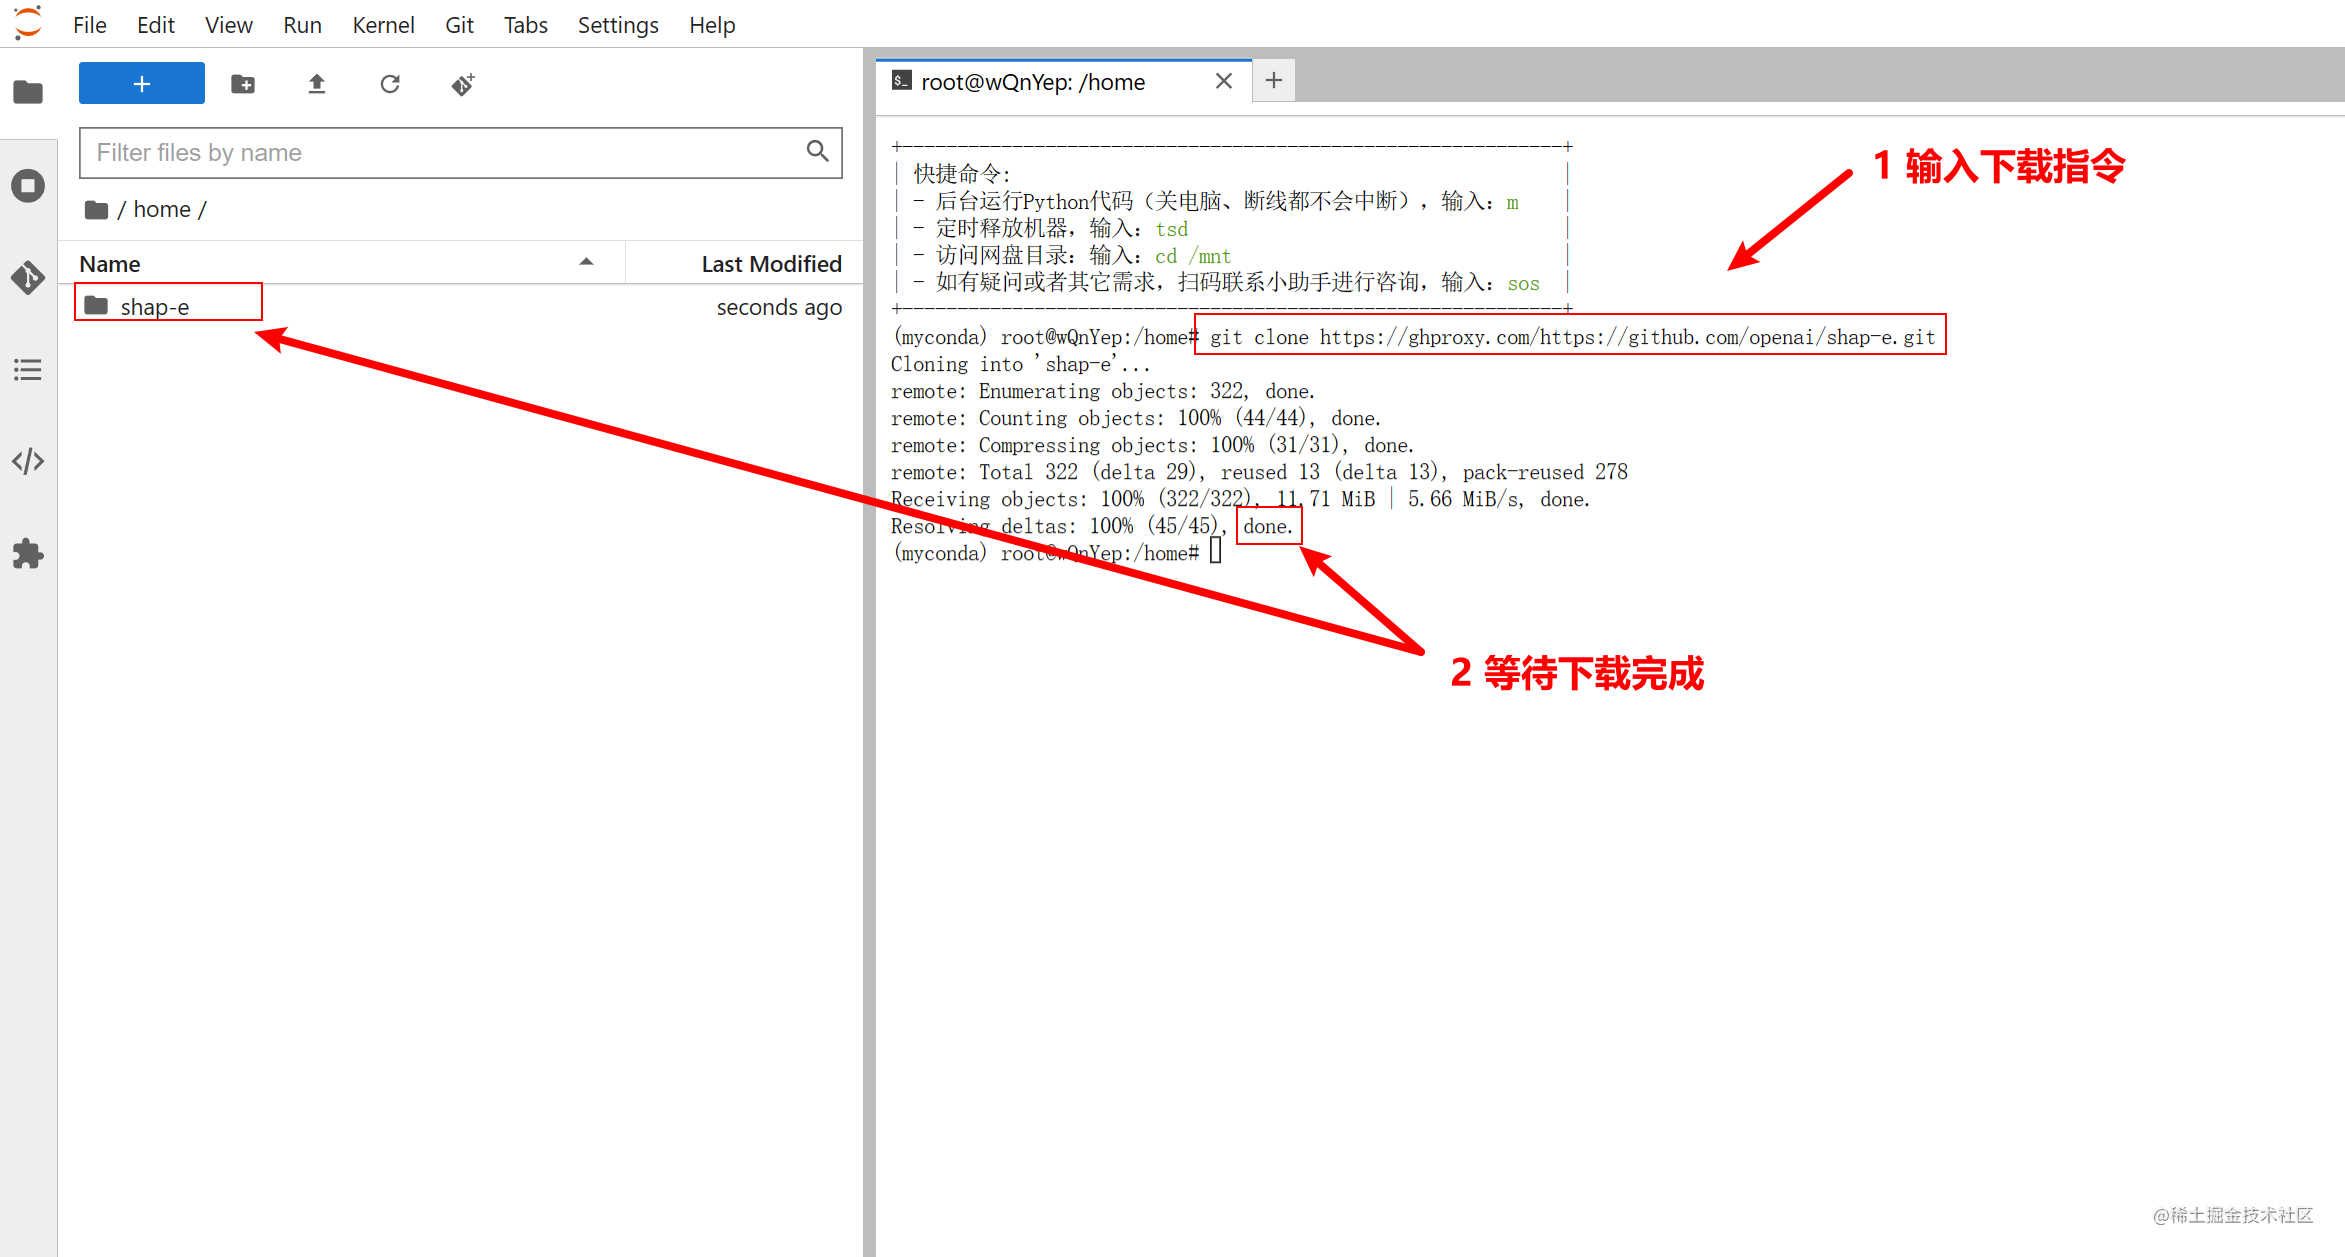Click the 'sos' shortcut command text
Image resolution: width=2345 pixels, height=1257 pixels.
pos(1523,283)
